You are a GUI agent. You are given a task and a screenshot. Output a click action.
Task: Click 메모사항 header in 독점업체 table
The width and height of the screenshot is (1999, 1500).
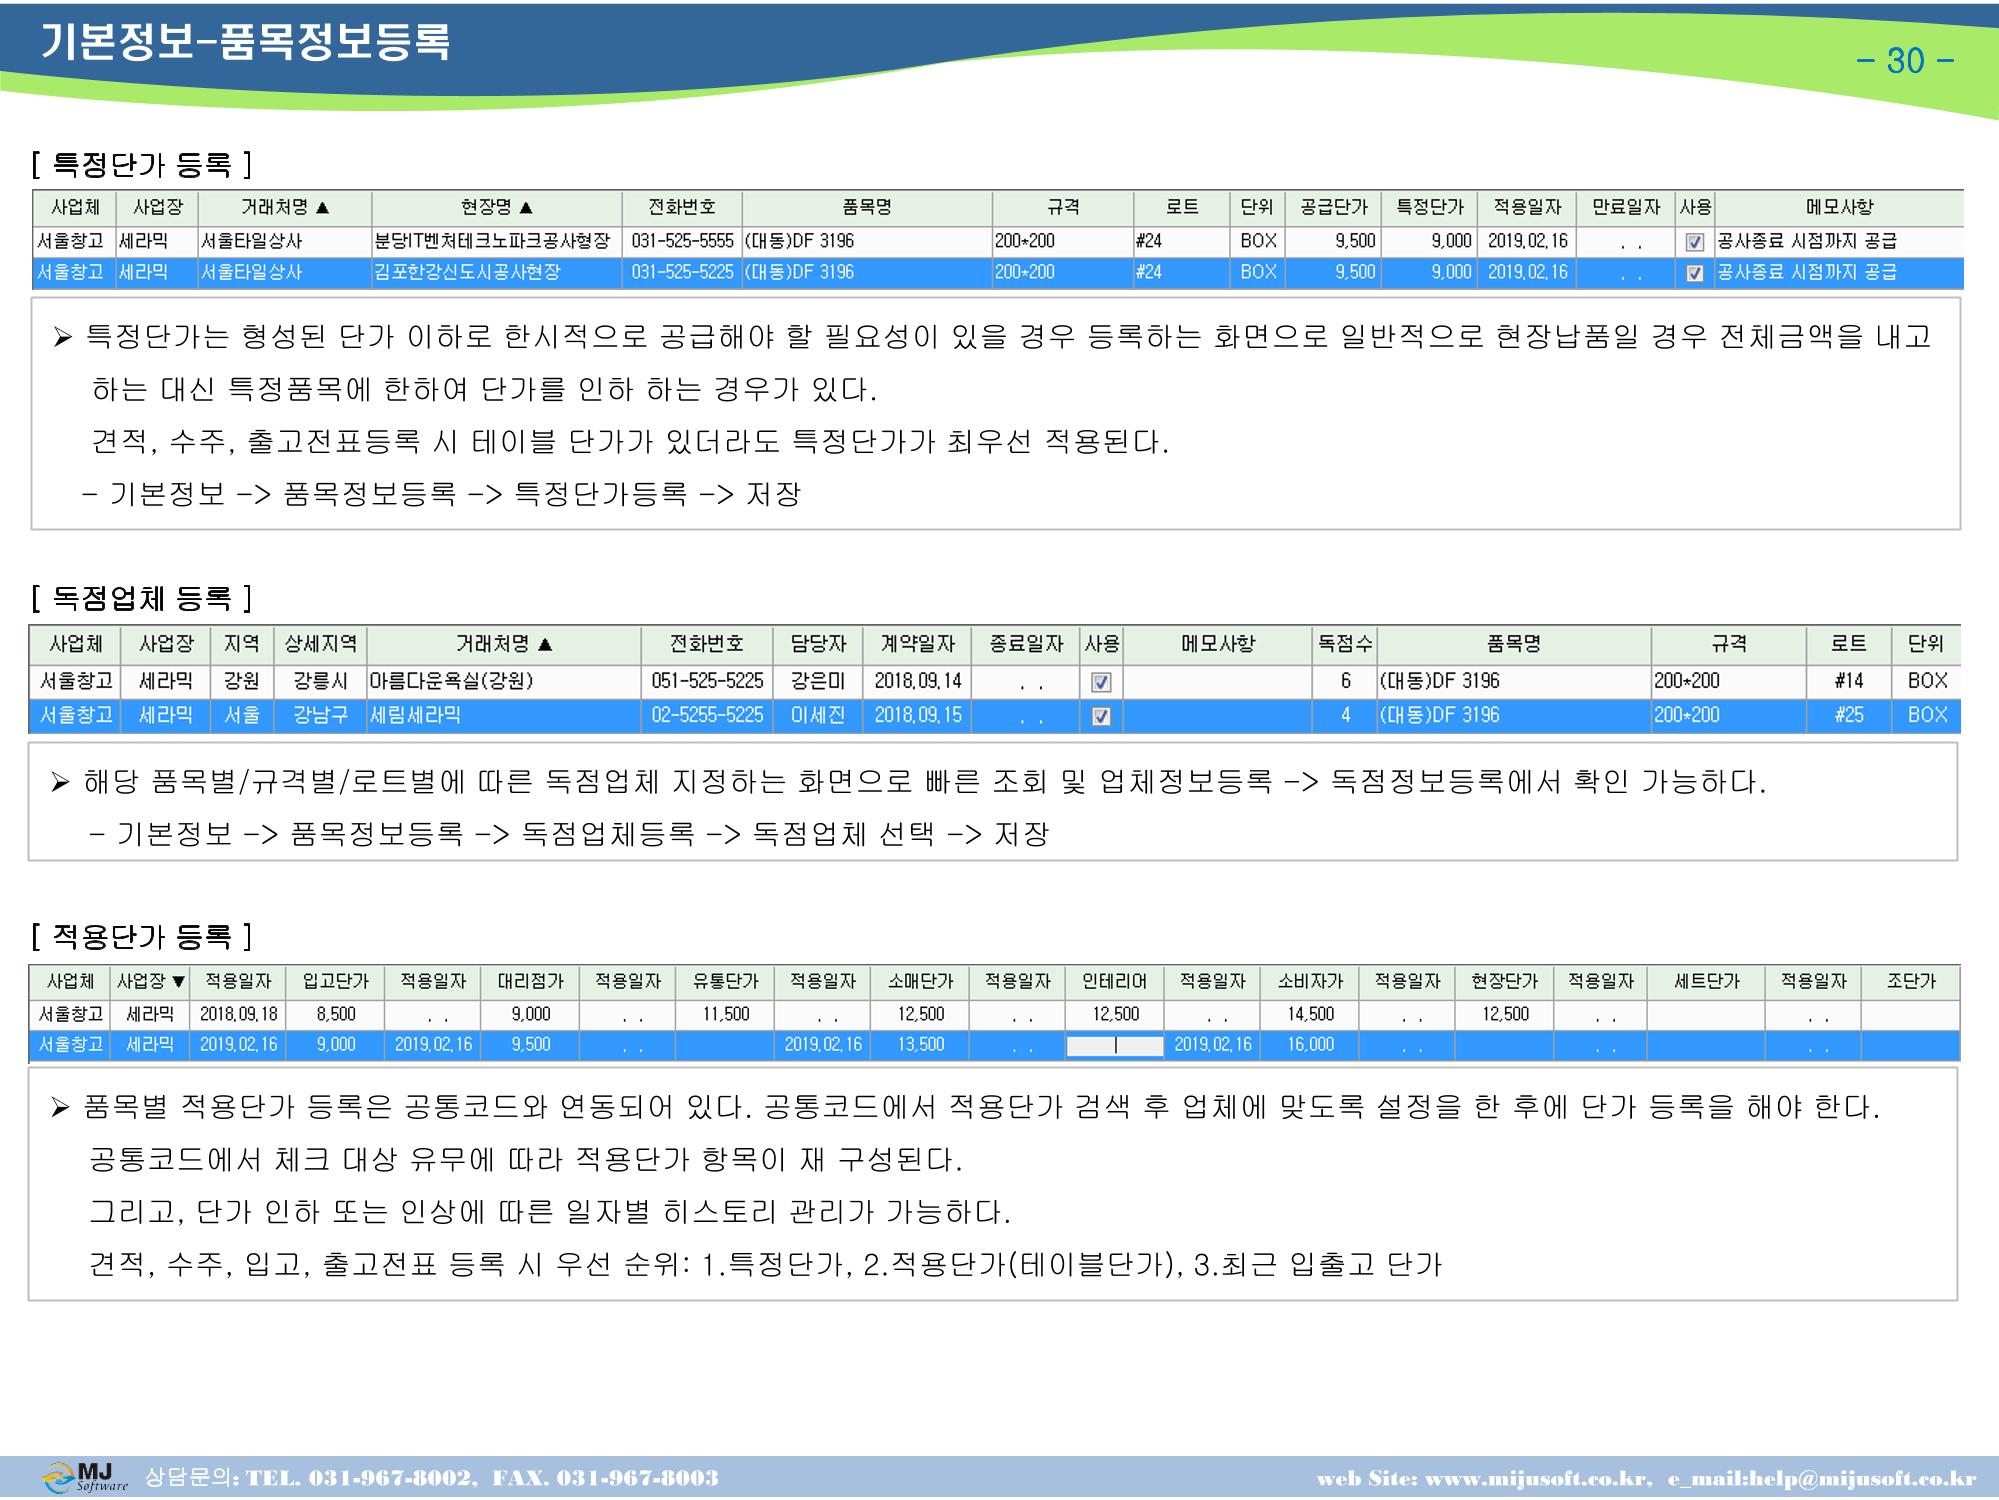tap(1218, 644)
